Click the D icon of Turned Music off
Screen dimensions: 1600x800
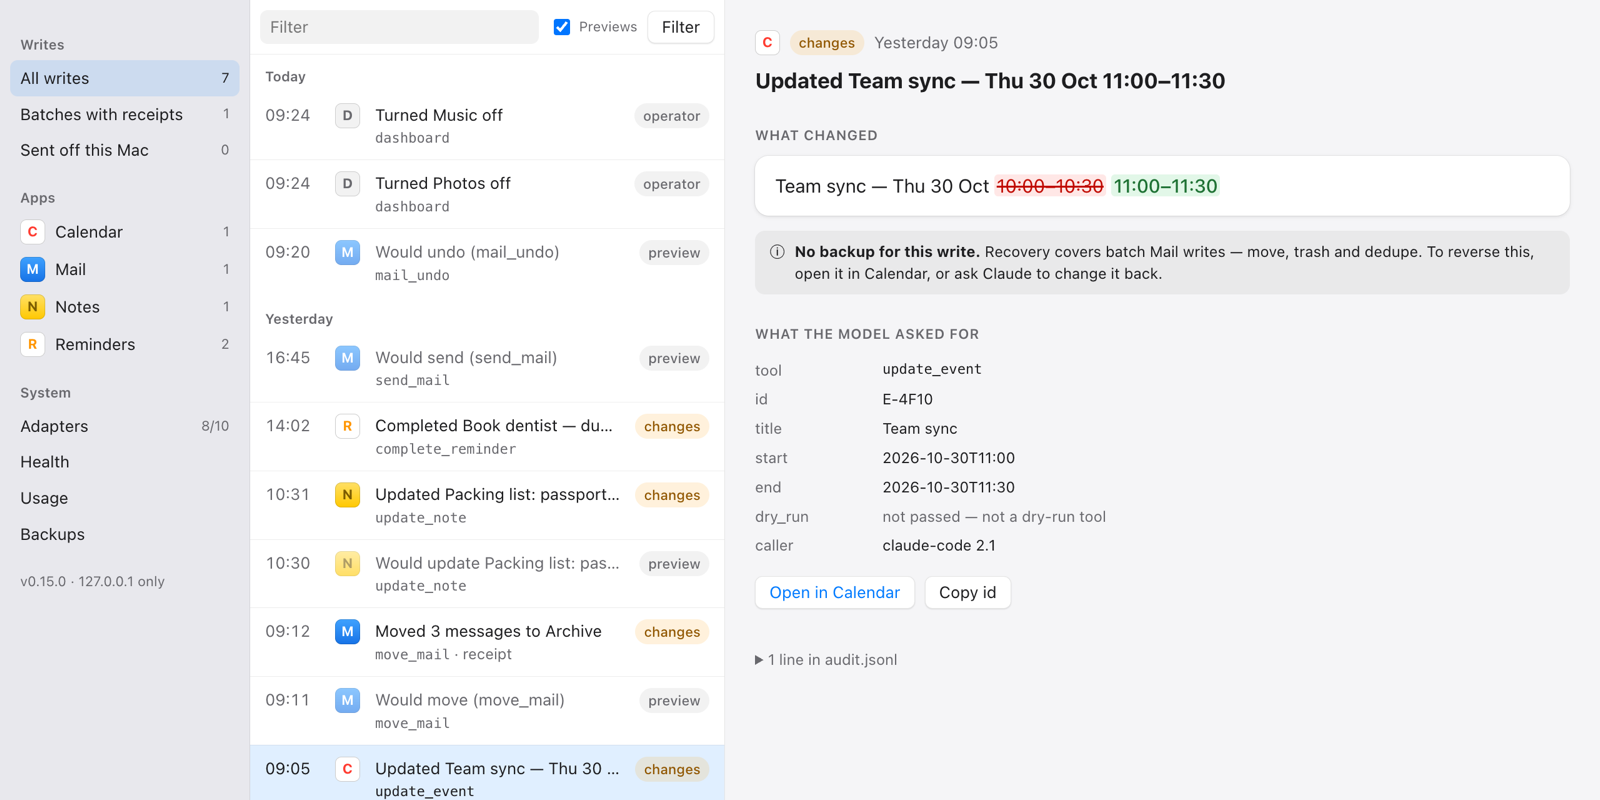pyautogui.click(x=347, y=115)
